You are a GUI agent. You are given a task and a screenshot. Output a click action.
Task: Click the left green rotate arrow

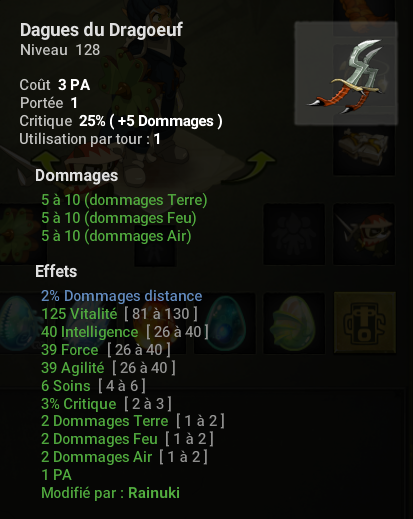[x=47, y=162]
